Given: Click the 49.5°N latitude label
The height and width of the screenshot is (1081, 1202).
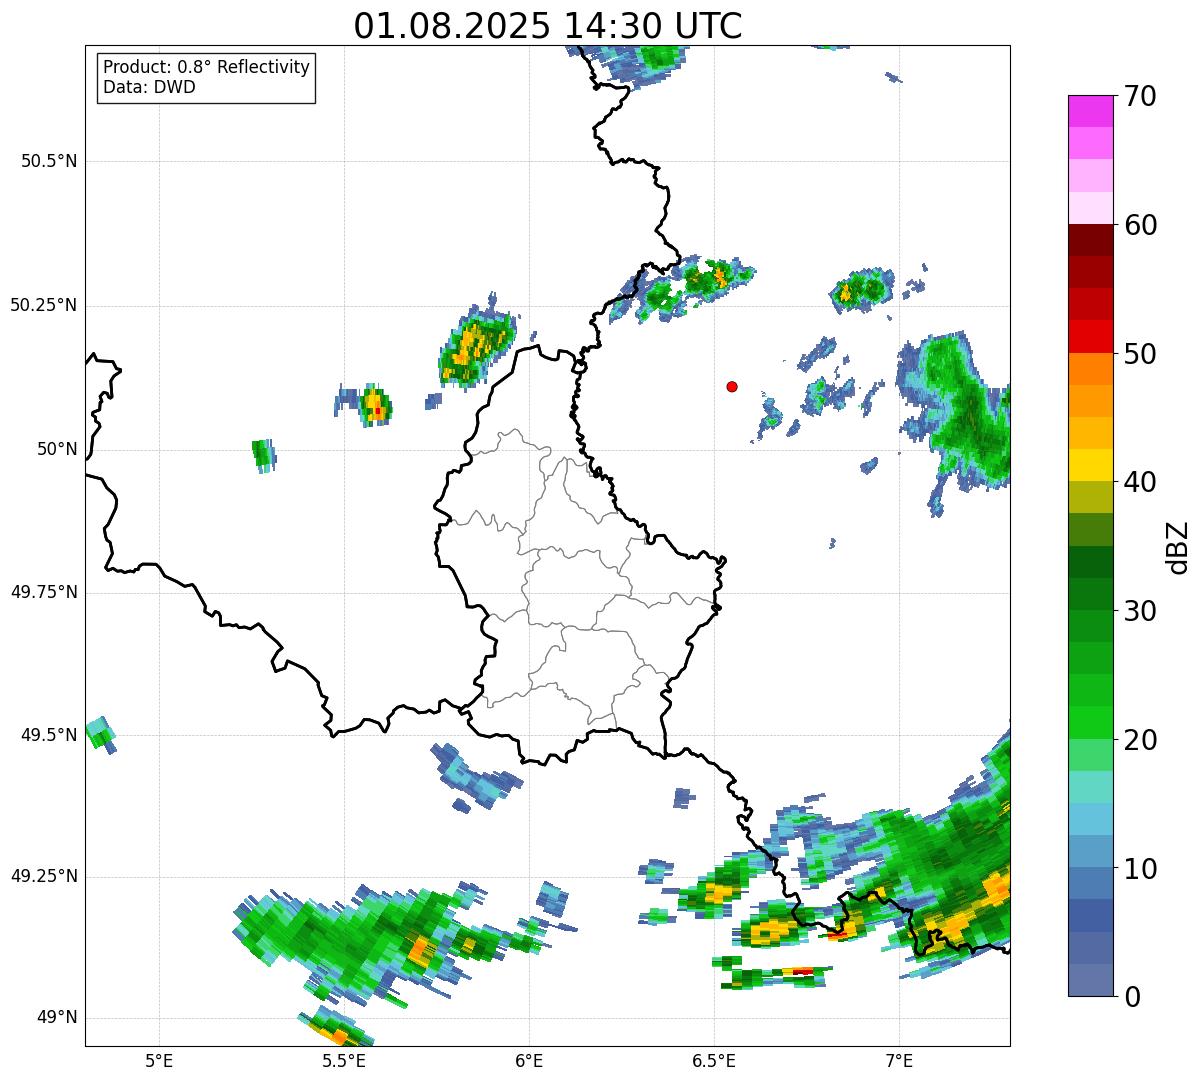Looking at the screenshot, I should pos(49,735).
